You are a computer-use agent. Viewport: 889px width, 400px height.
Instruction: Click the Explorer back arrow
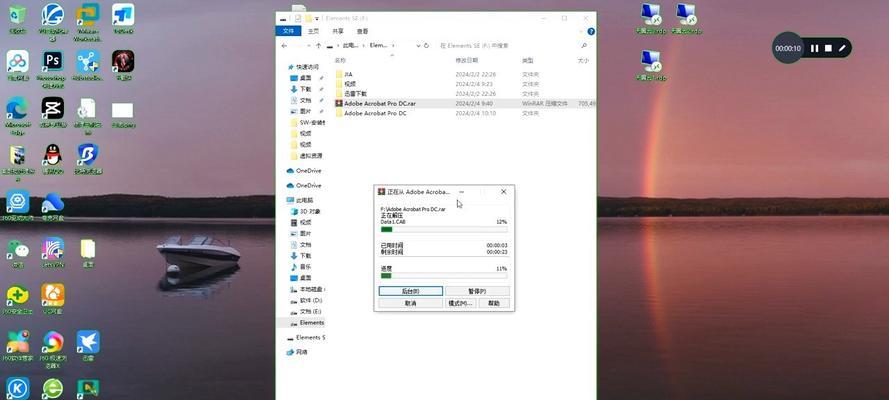coord(284,45)
